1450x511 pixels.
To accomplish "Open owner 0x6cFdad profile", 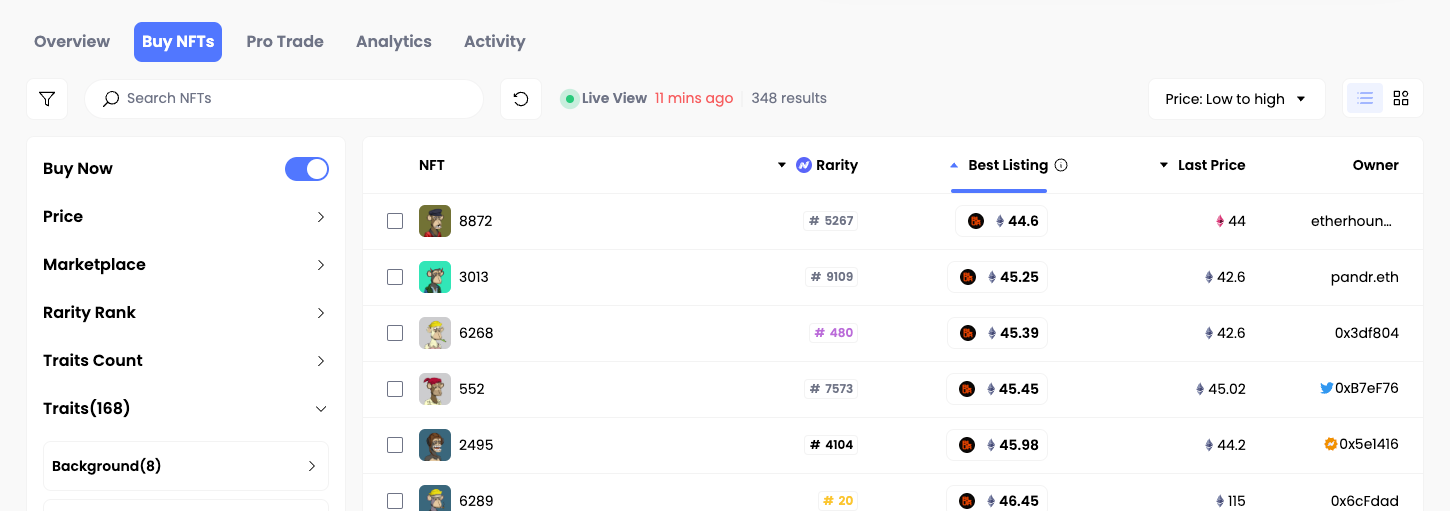I will point(1365,501).
